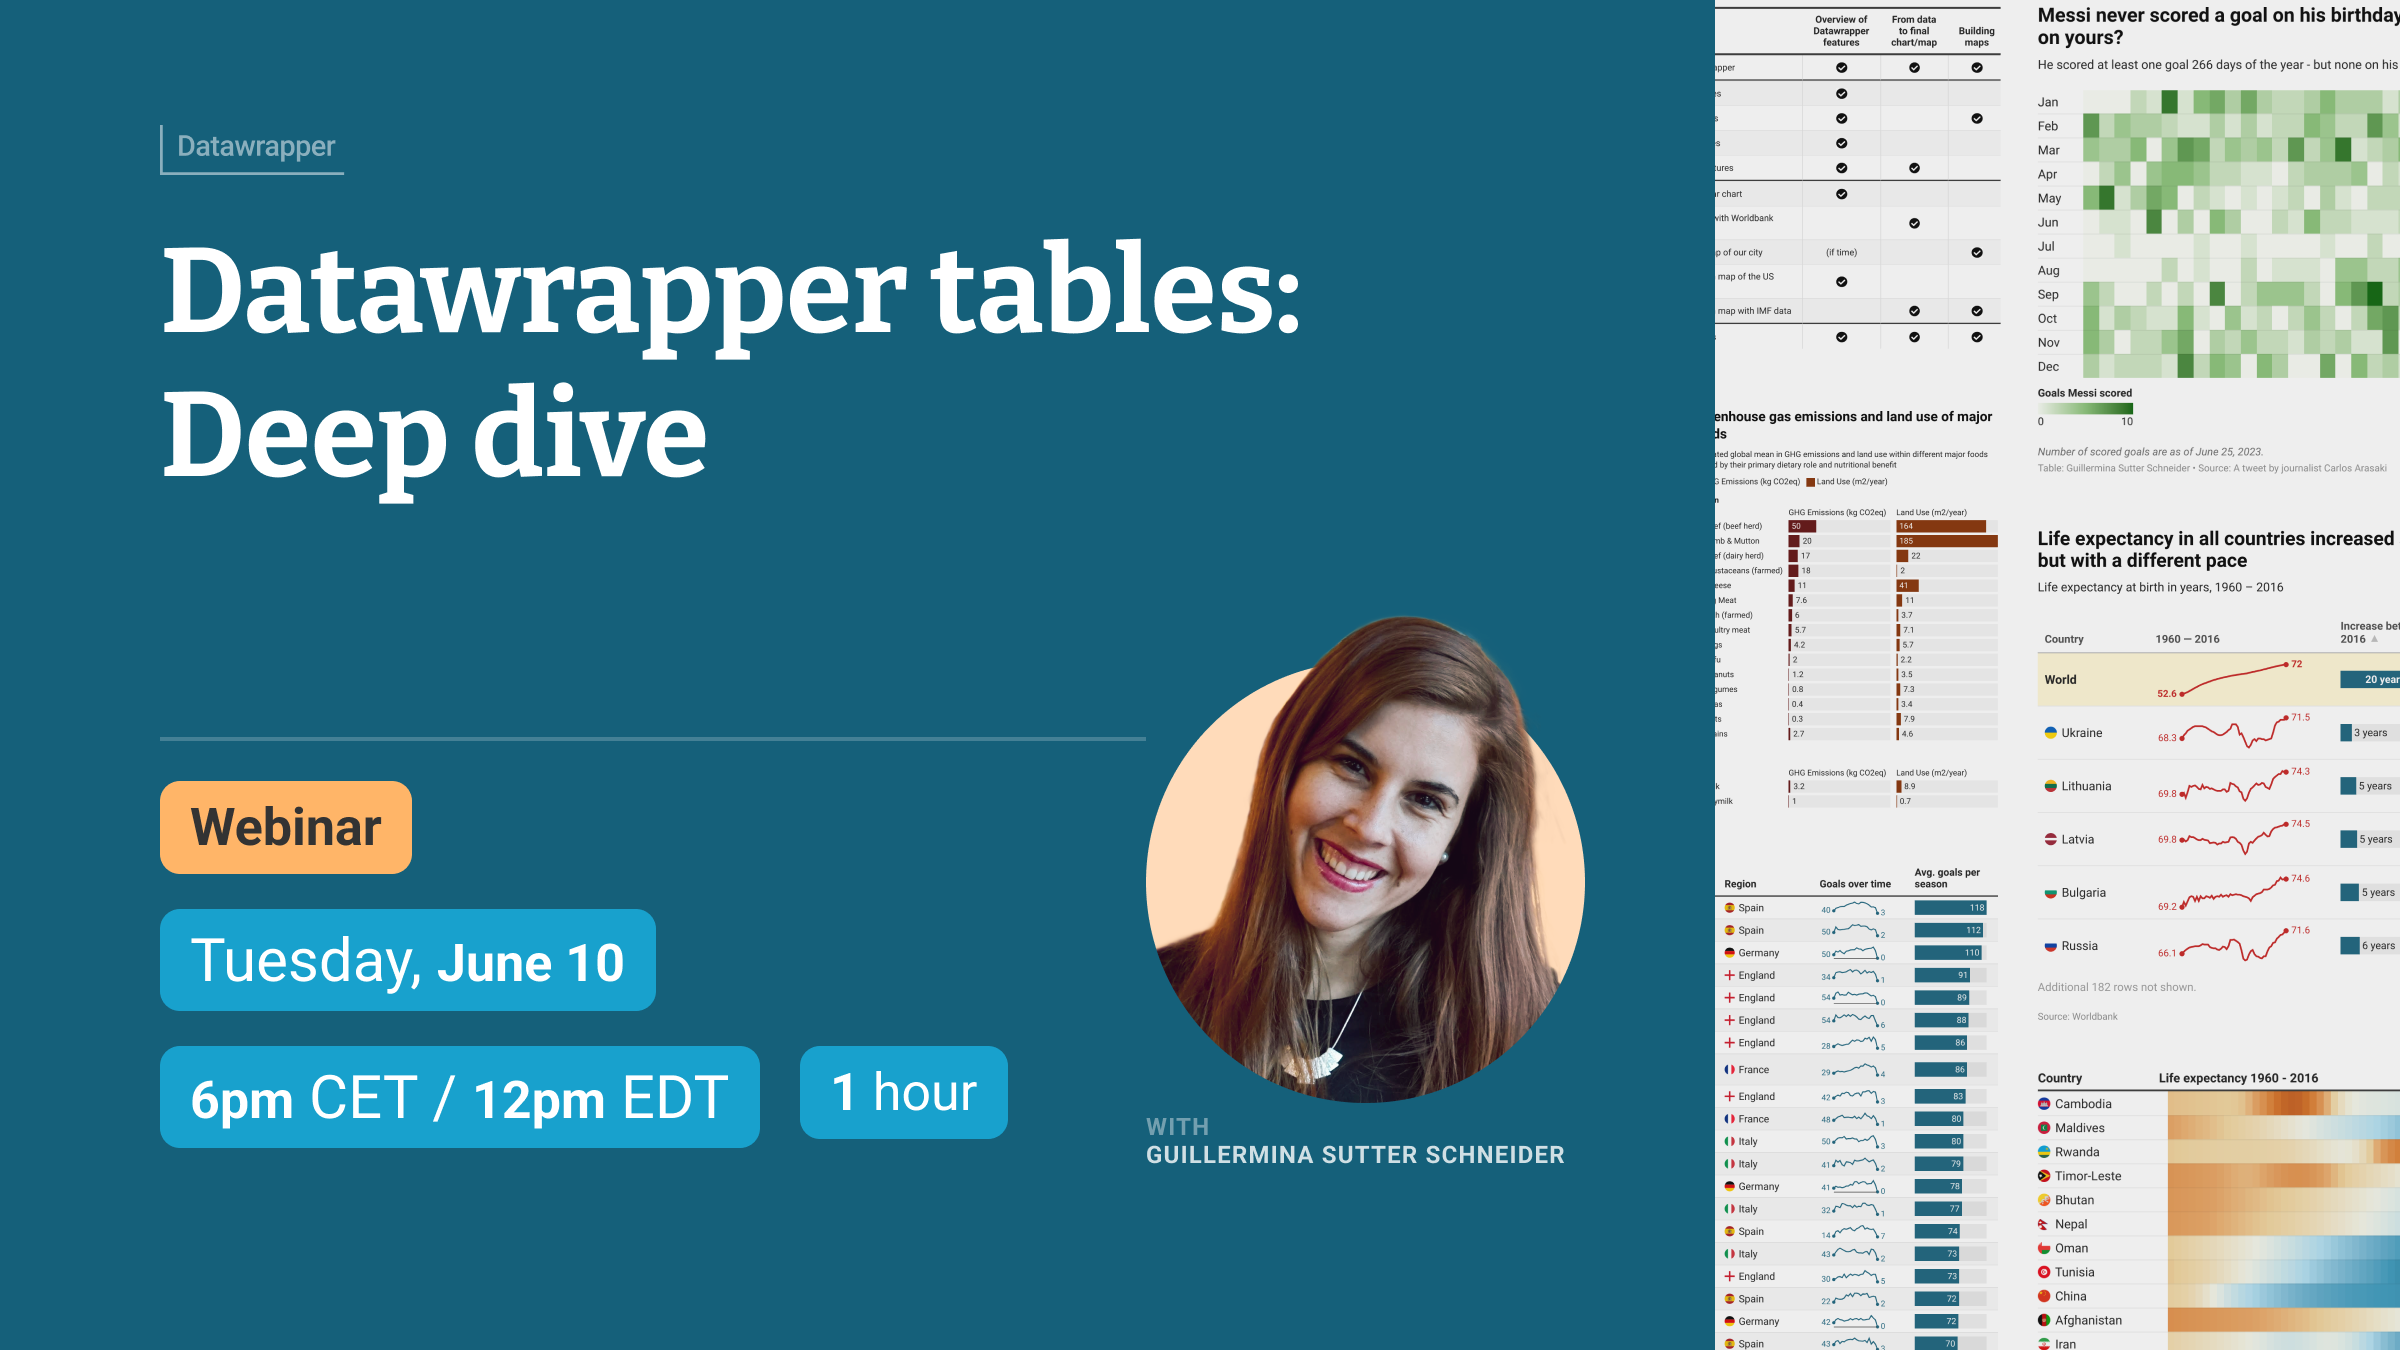Toggle the Worldbank row checkmark under From data
The width and height of the screenshot is (2400, 1350).
coord(1913,225)
